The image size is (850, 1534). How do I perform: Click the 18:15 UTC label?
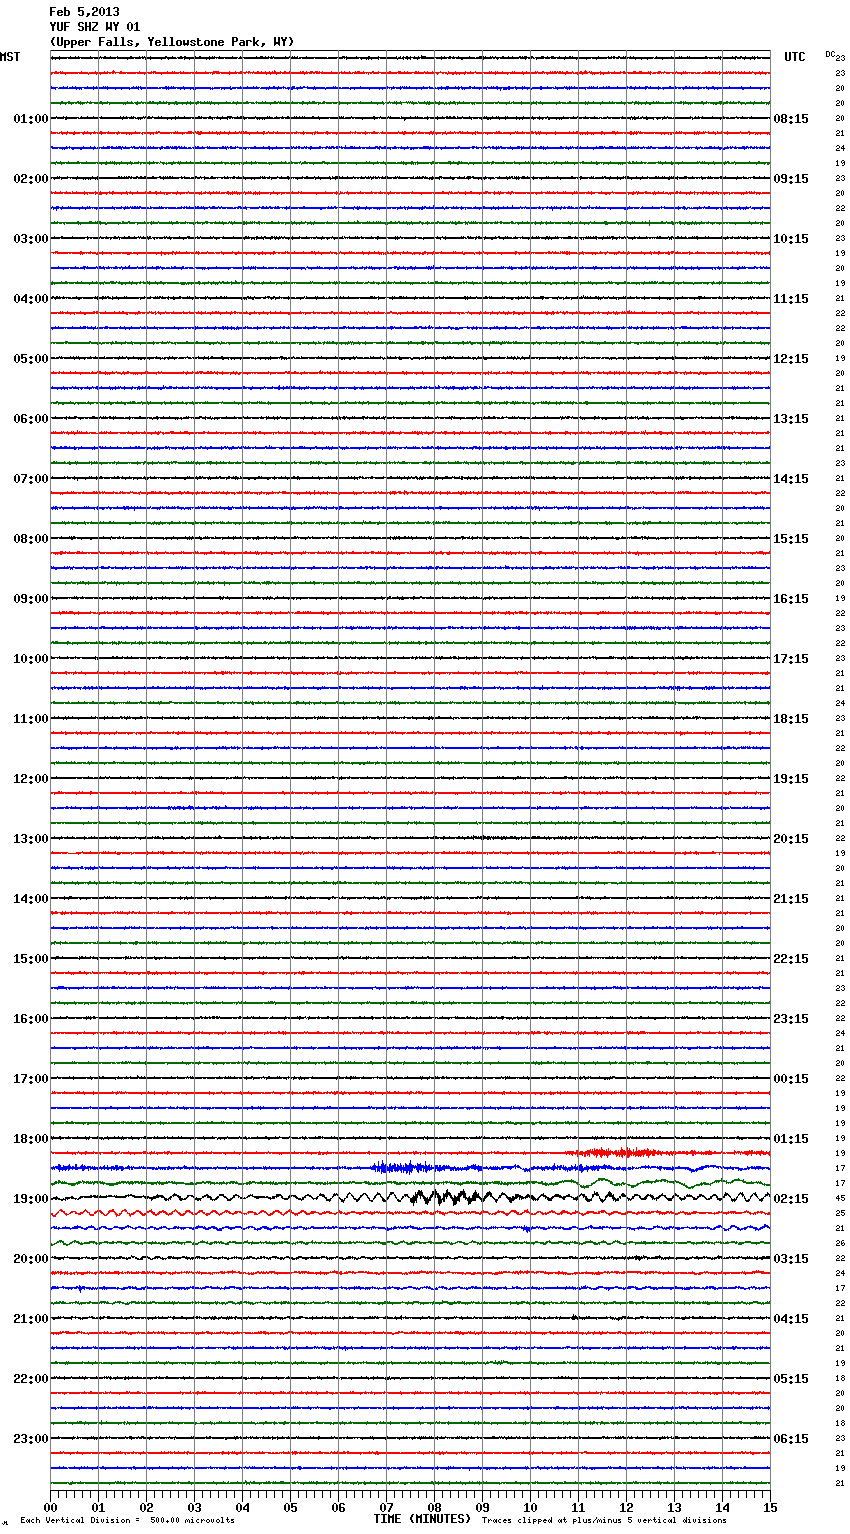point(791,719)
